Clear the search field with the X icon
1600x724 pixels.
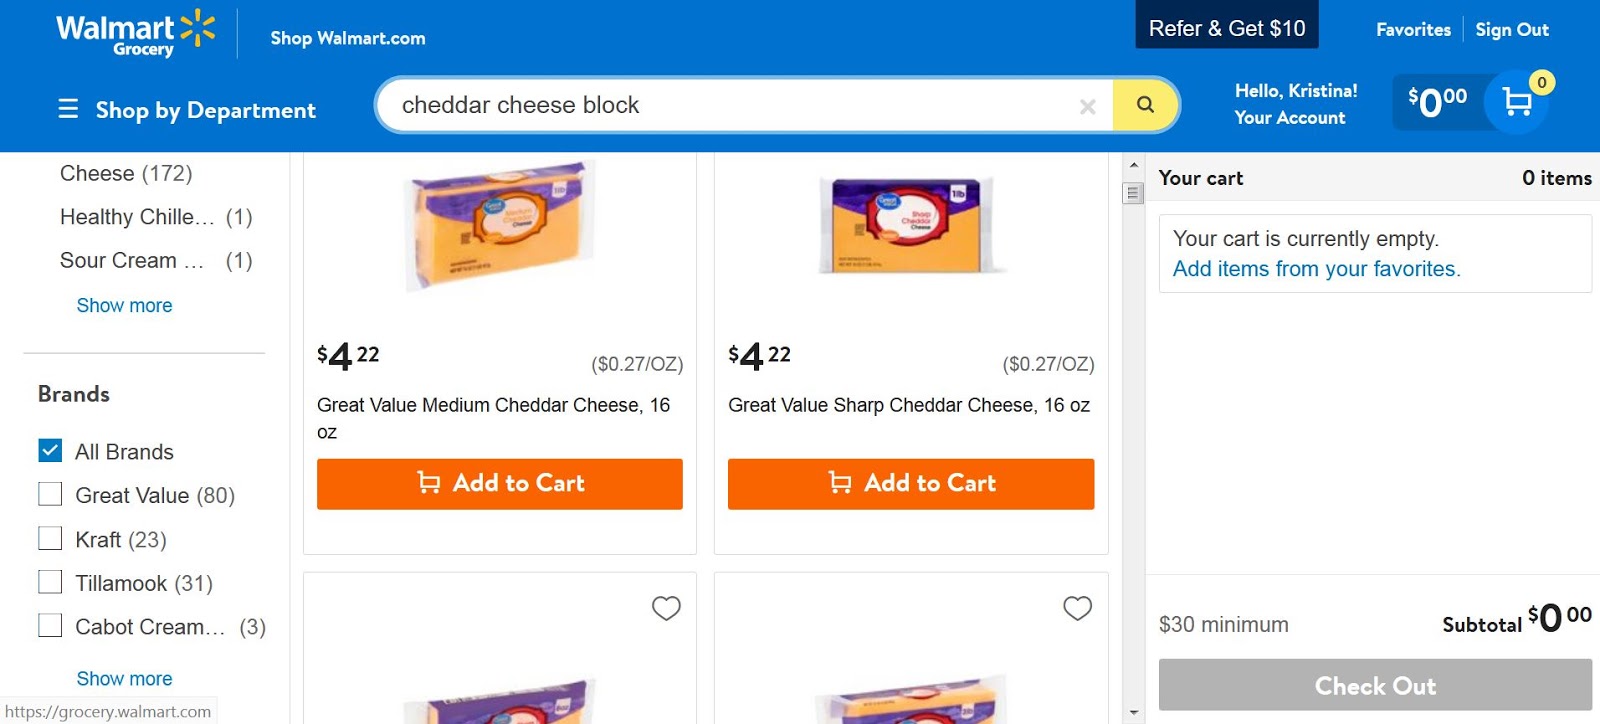pos(1088,106)
